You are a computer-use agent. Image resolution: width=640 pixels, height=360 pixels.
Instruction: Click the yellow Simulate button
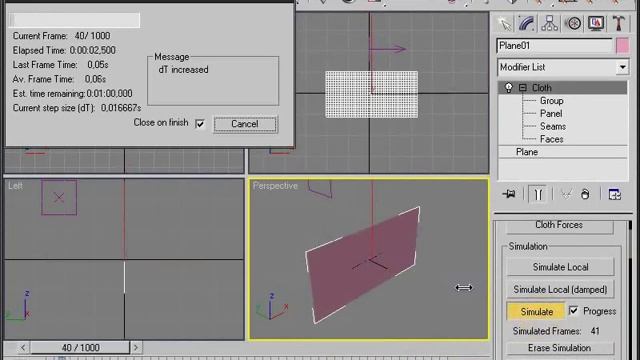(x=536, y=311)
